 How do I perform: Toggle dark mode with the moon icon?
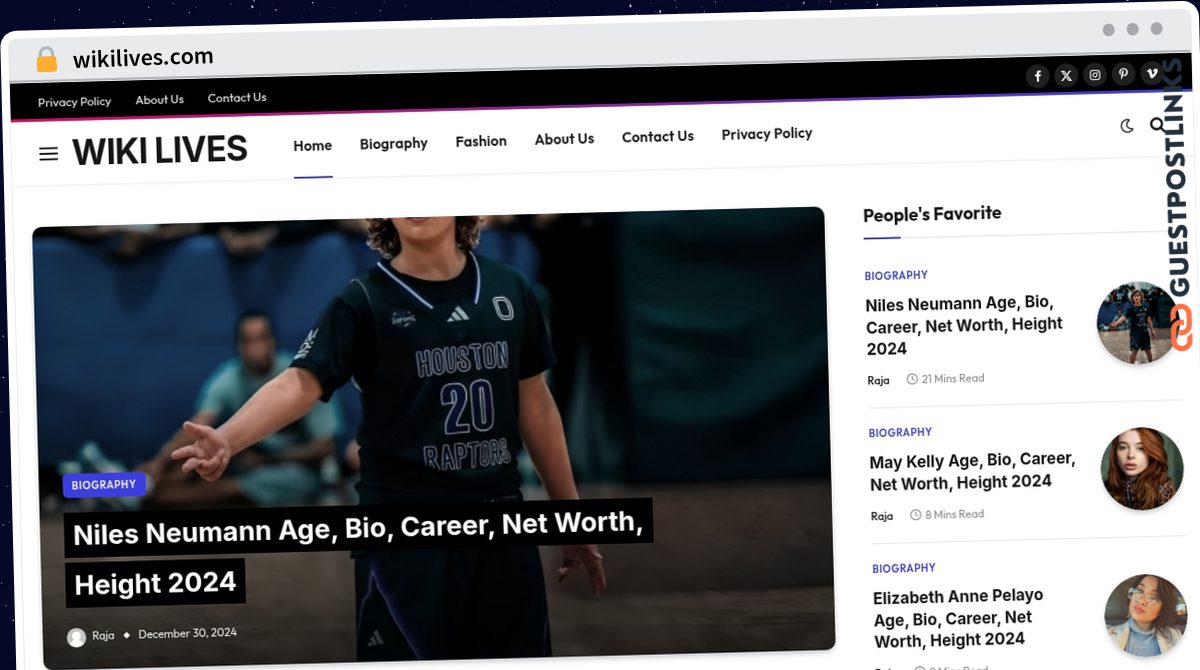tap(1127, 126)
